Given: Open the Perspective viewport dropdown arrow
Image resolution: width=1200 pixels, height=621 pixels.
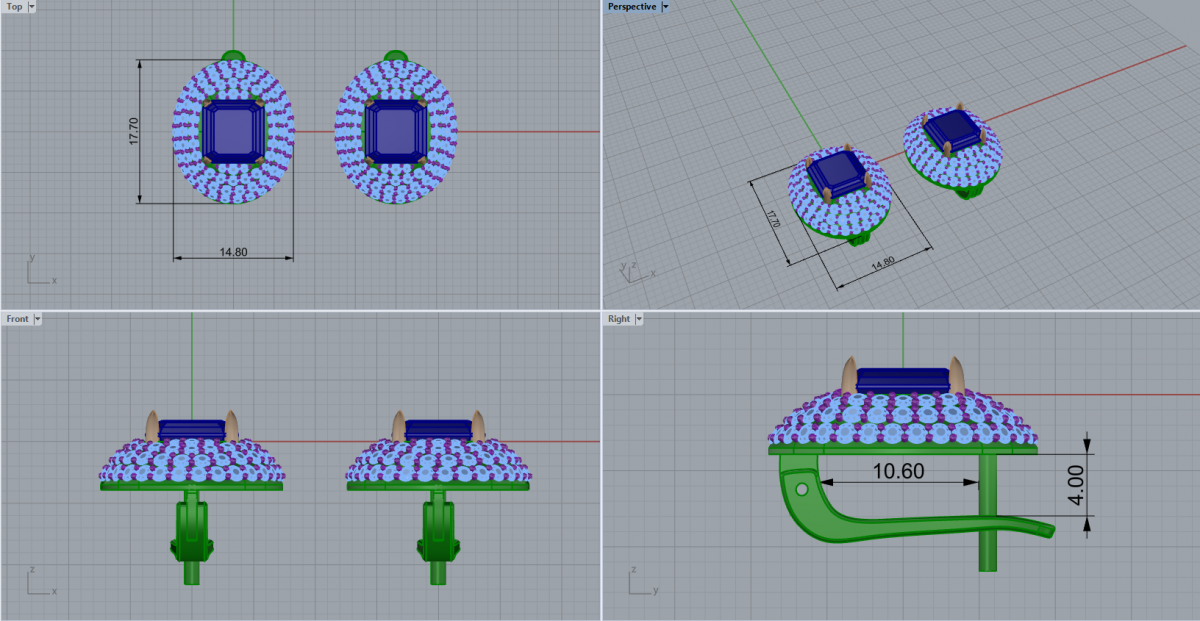Looking at the screenshot, I should [x=665, y=6].
